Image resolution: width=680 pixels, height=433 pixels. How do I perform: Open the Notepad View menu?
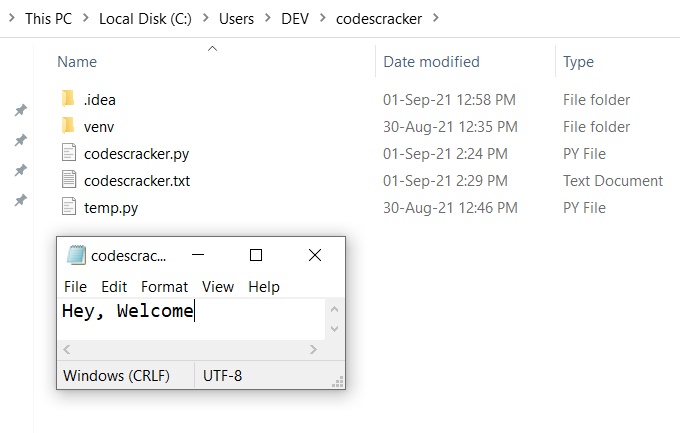click(218, 286)
